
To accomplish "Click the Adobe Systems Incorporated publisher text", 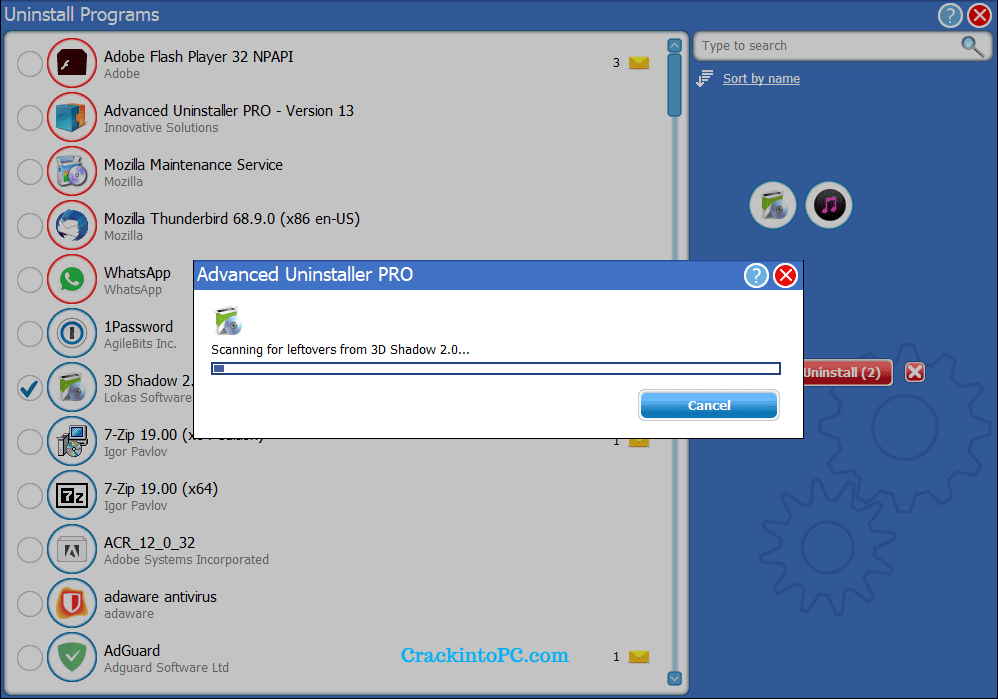I will (186, 560).
